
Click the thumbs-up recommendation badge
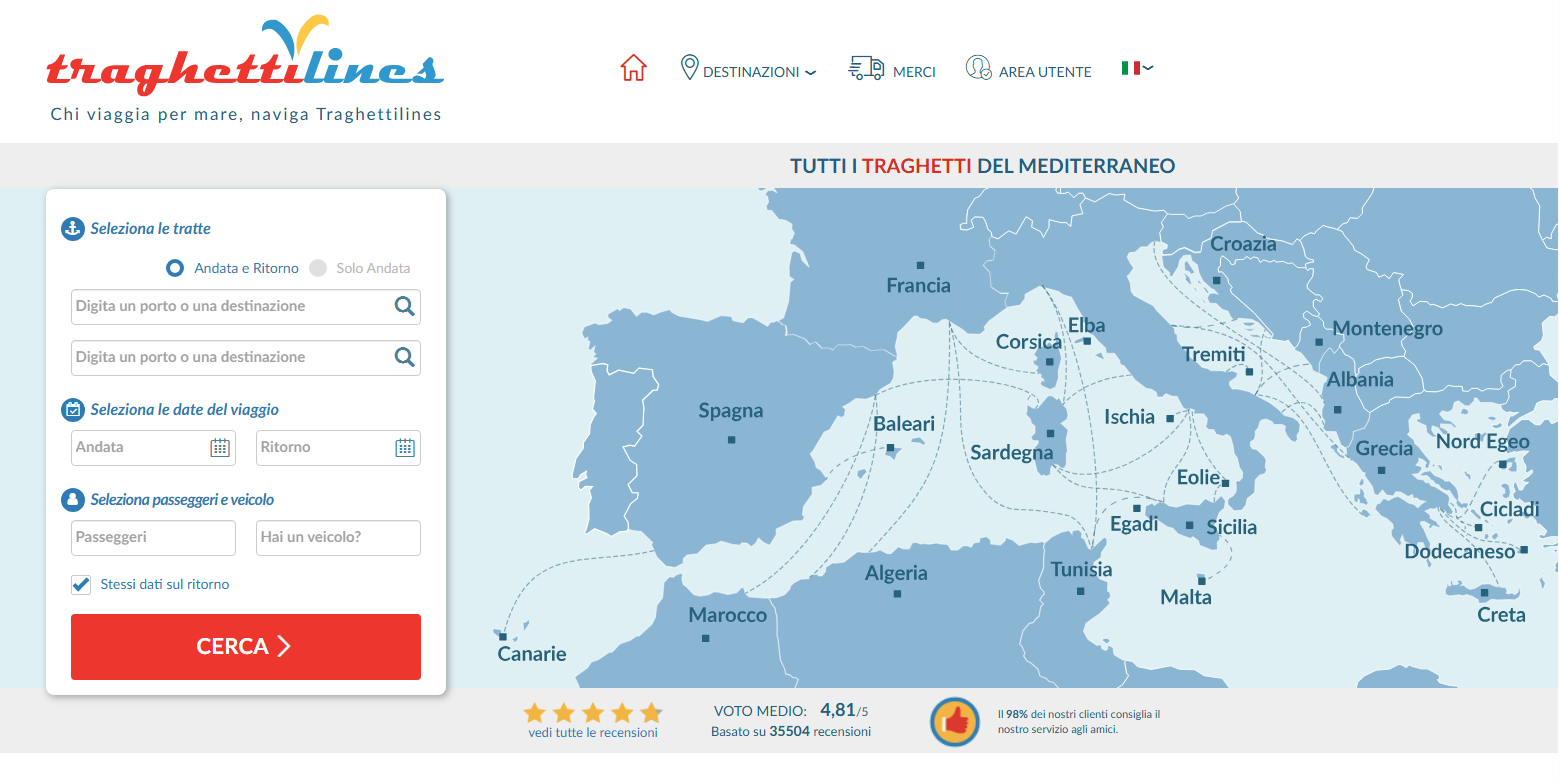(x=954, y=722)
